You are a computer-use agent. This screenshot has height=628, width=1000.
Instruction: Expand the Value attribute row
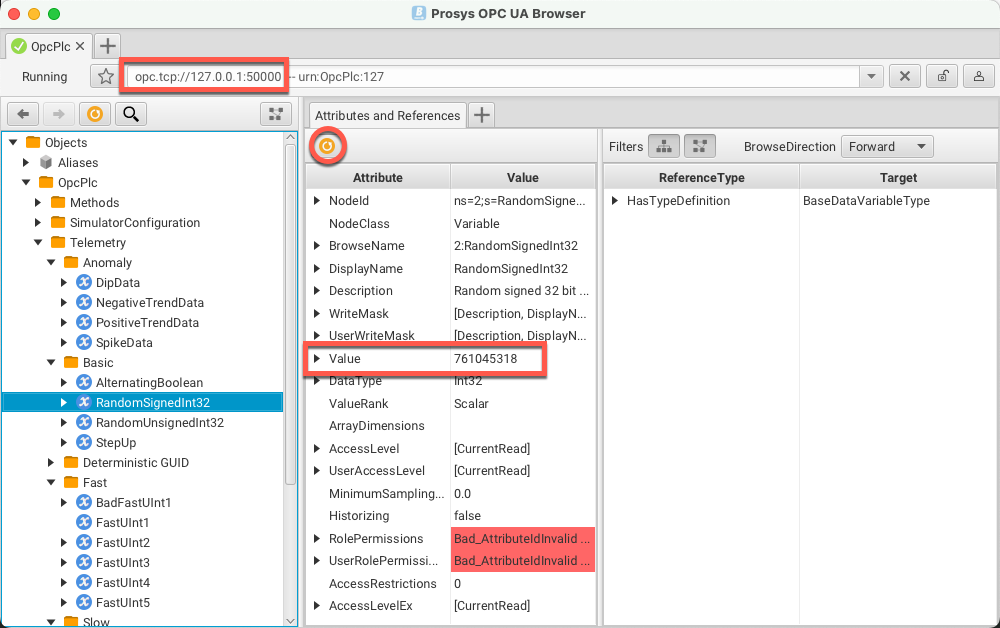coord(317,358)
